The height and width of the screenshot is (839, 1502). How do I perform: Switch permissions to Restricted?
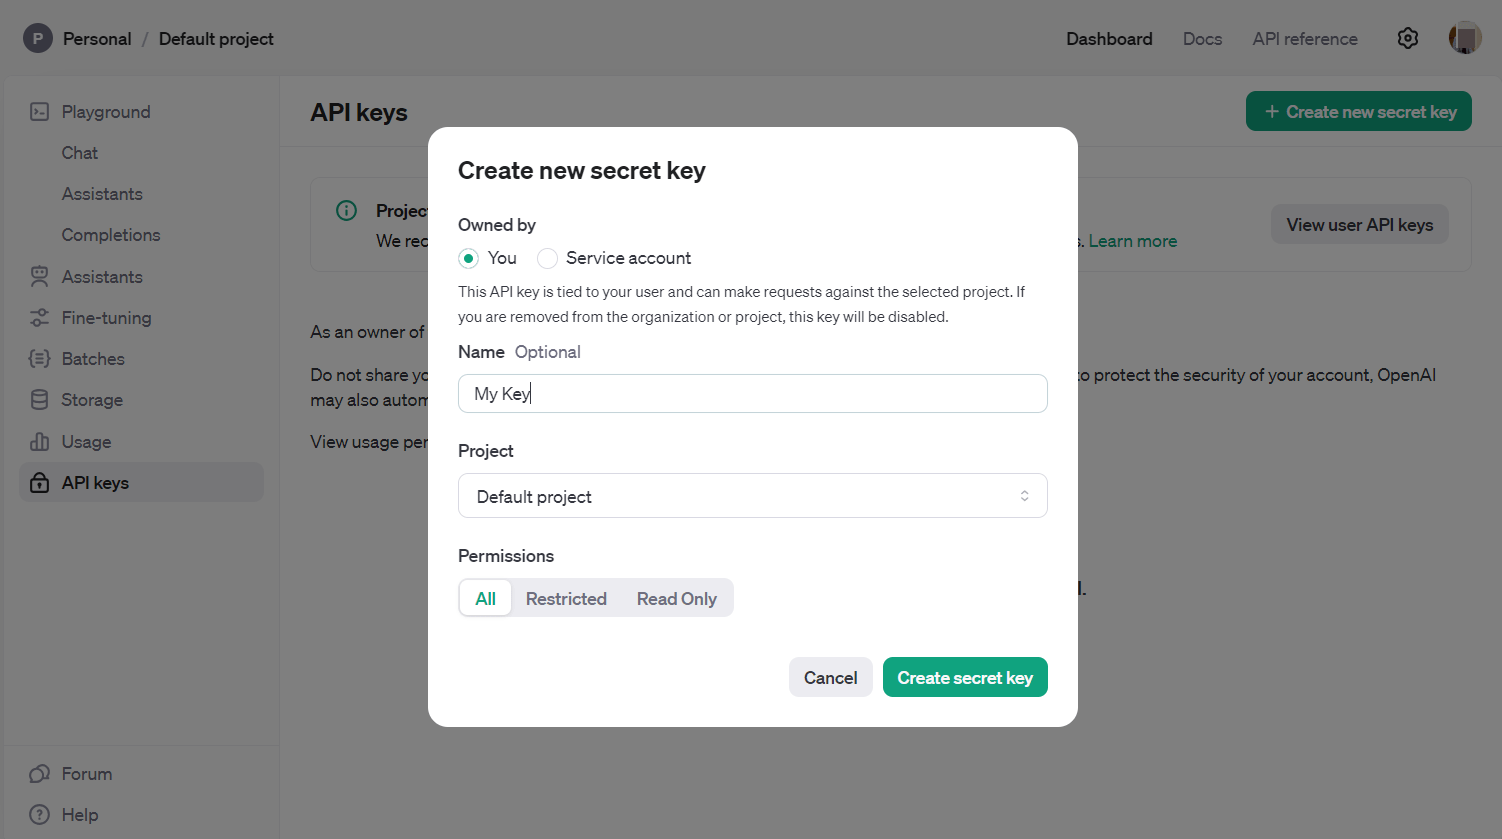(x=566, y=599)
